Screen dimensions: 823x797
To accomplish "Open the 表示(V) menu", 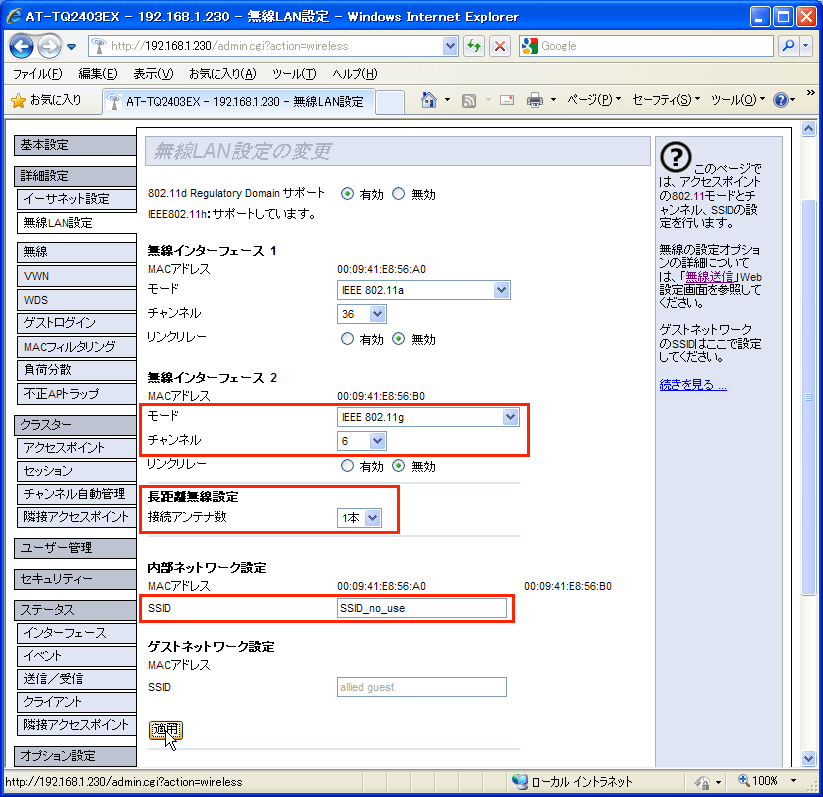I will click(153, 74).
